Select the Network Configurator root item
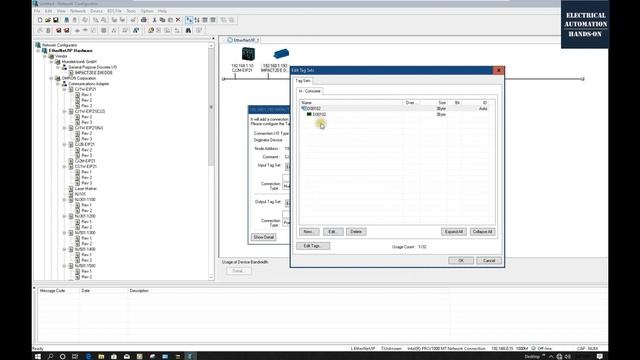The image size is (640, 360). [x=59, y=45]
